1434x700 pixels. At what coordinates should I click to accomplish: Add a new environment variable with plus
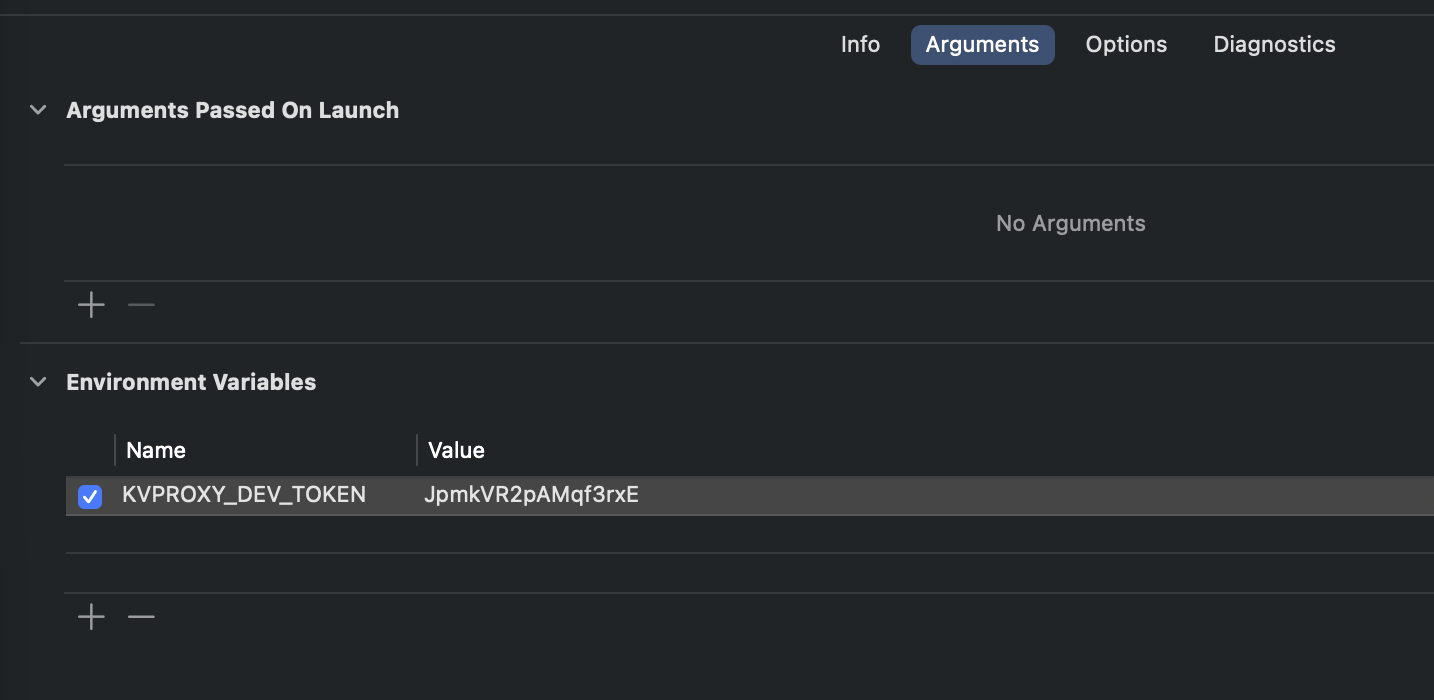point(91,617)
